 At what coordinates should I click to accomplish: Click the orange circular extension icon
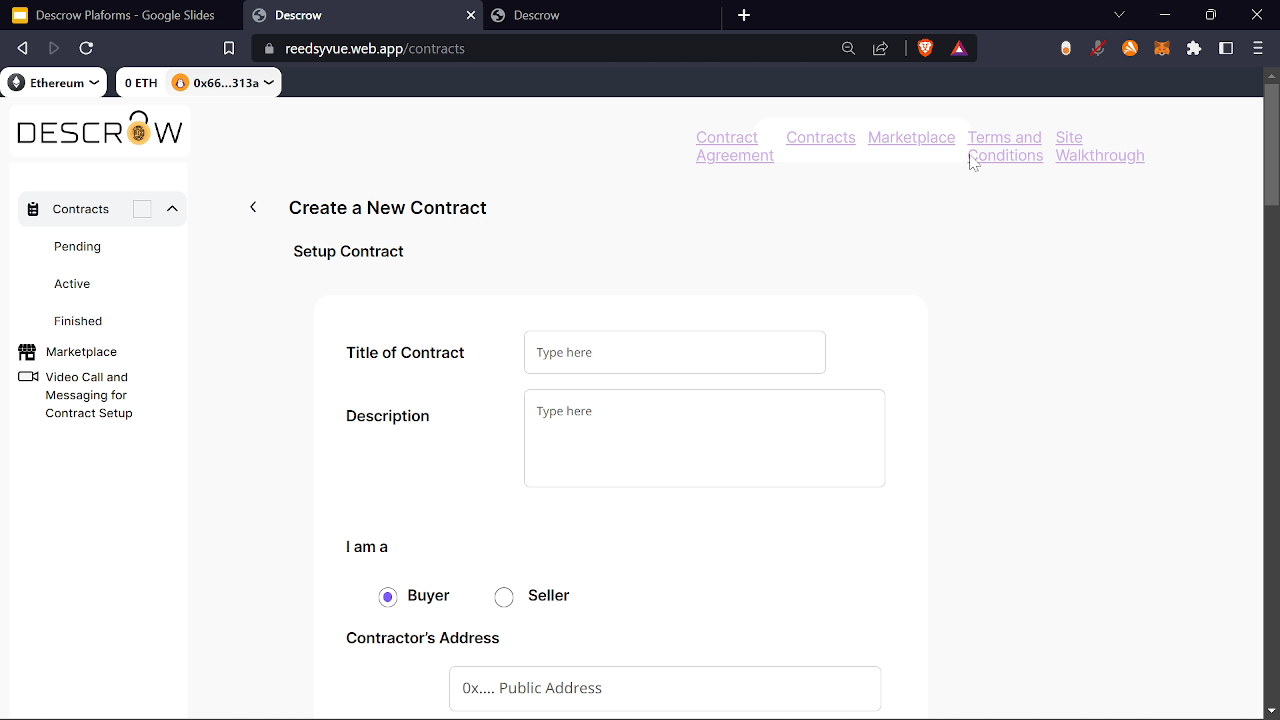click(1130, 48)
